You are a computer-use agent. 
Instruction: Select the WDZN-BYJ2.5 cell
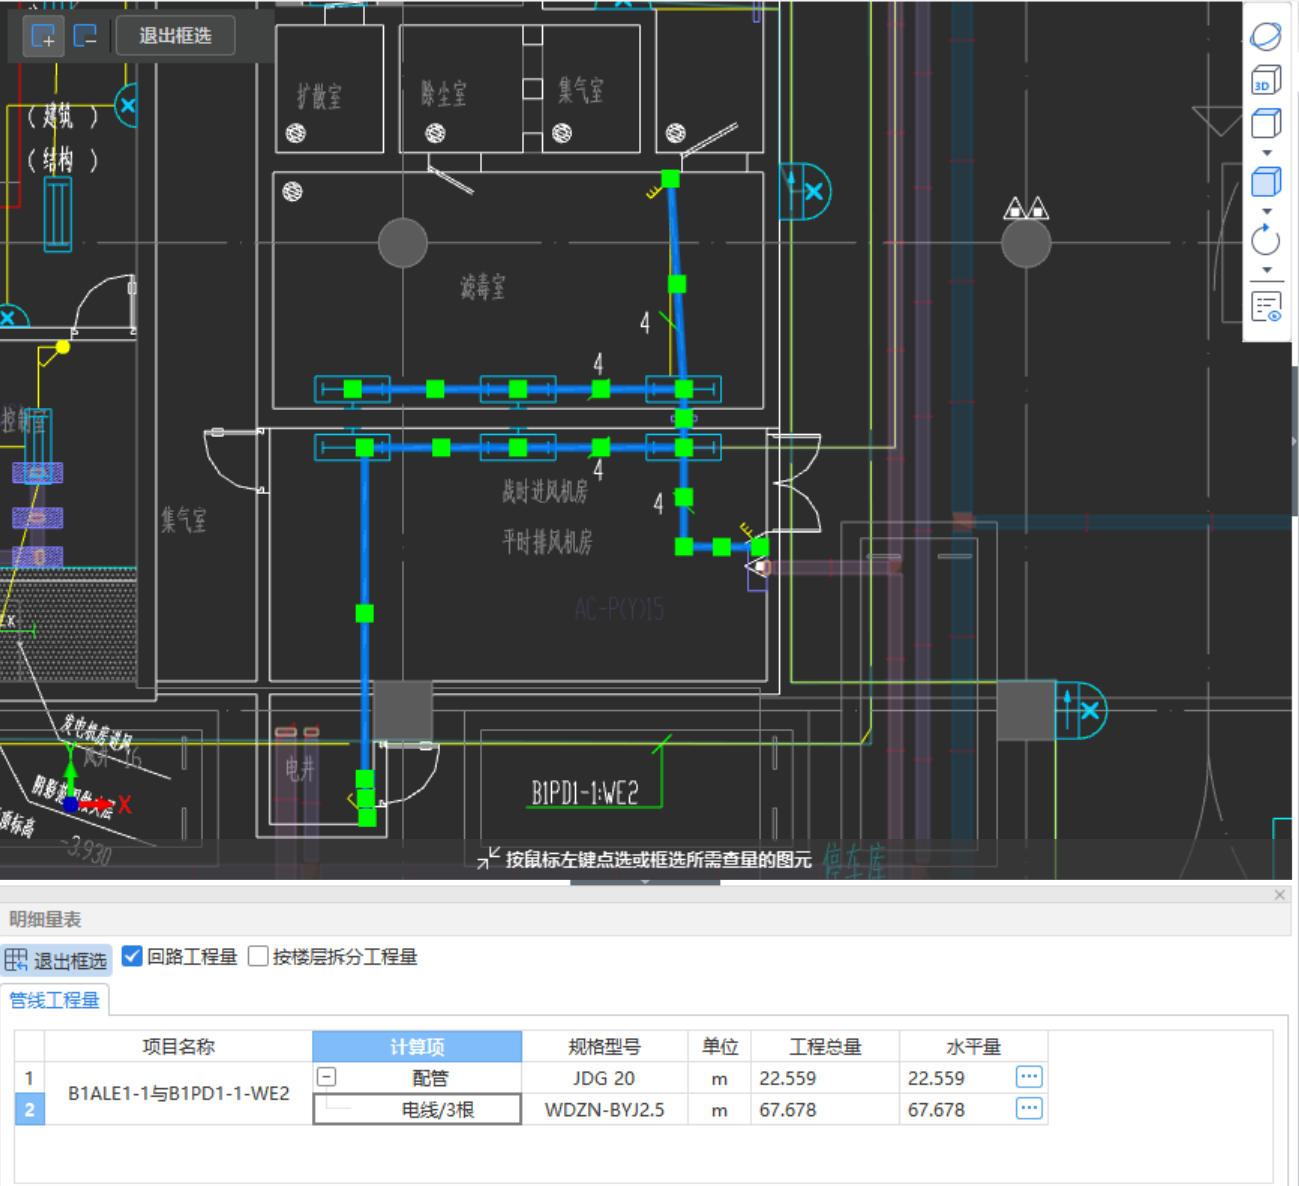(x=605, y=1109)
